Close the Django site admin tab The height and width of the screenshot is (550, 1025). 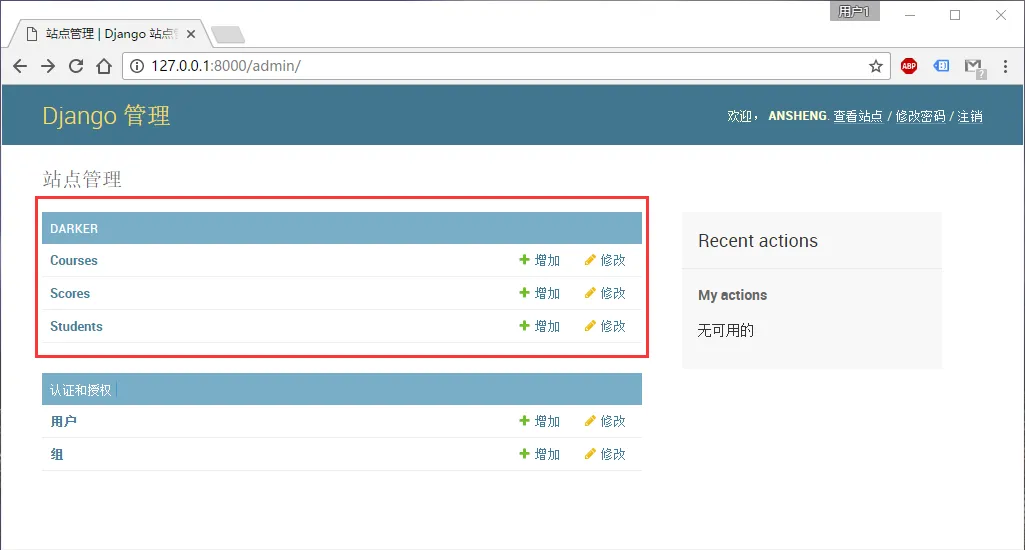[191, 34]
